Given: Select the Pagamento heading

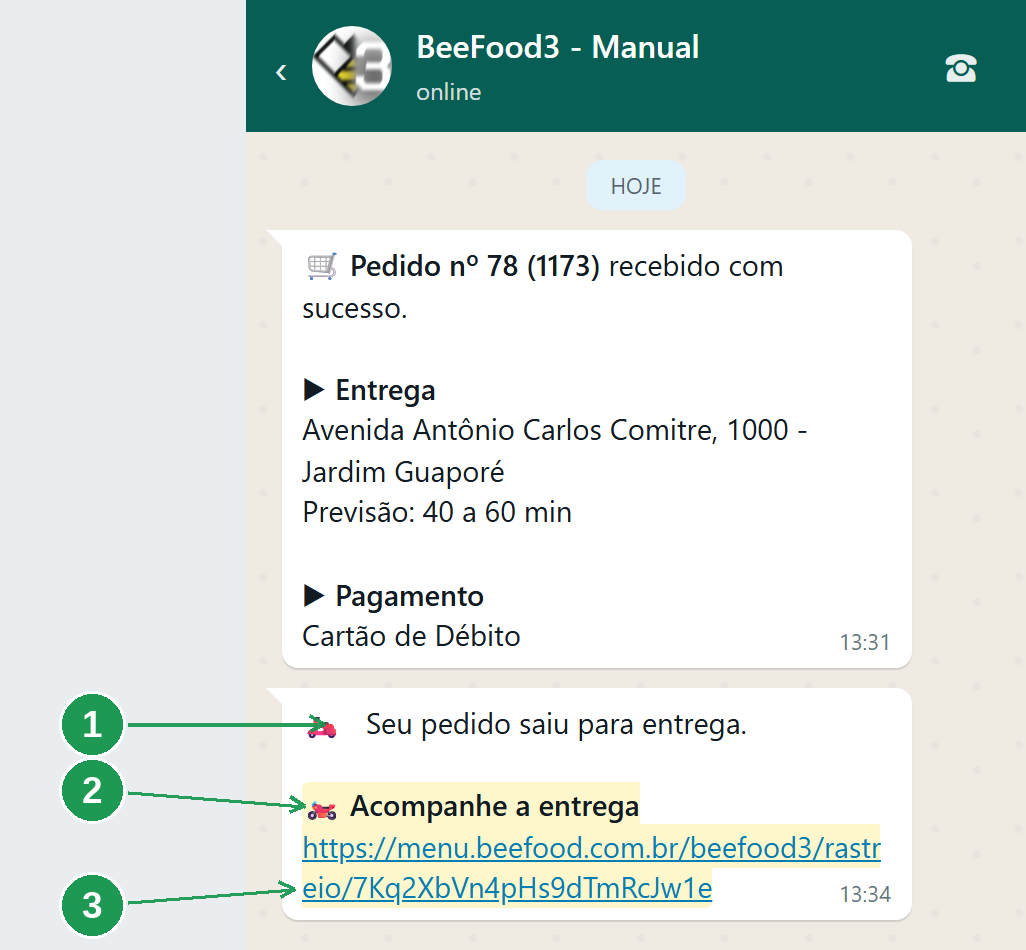Looking at the screenshot, I should tap(410, 597).
